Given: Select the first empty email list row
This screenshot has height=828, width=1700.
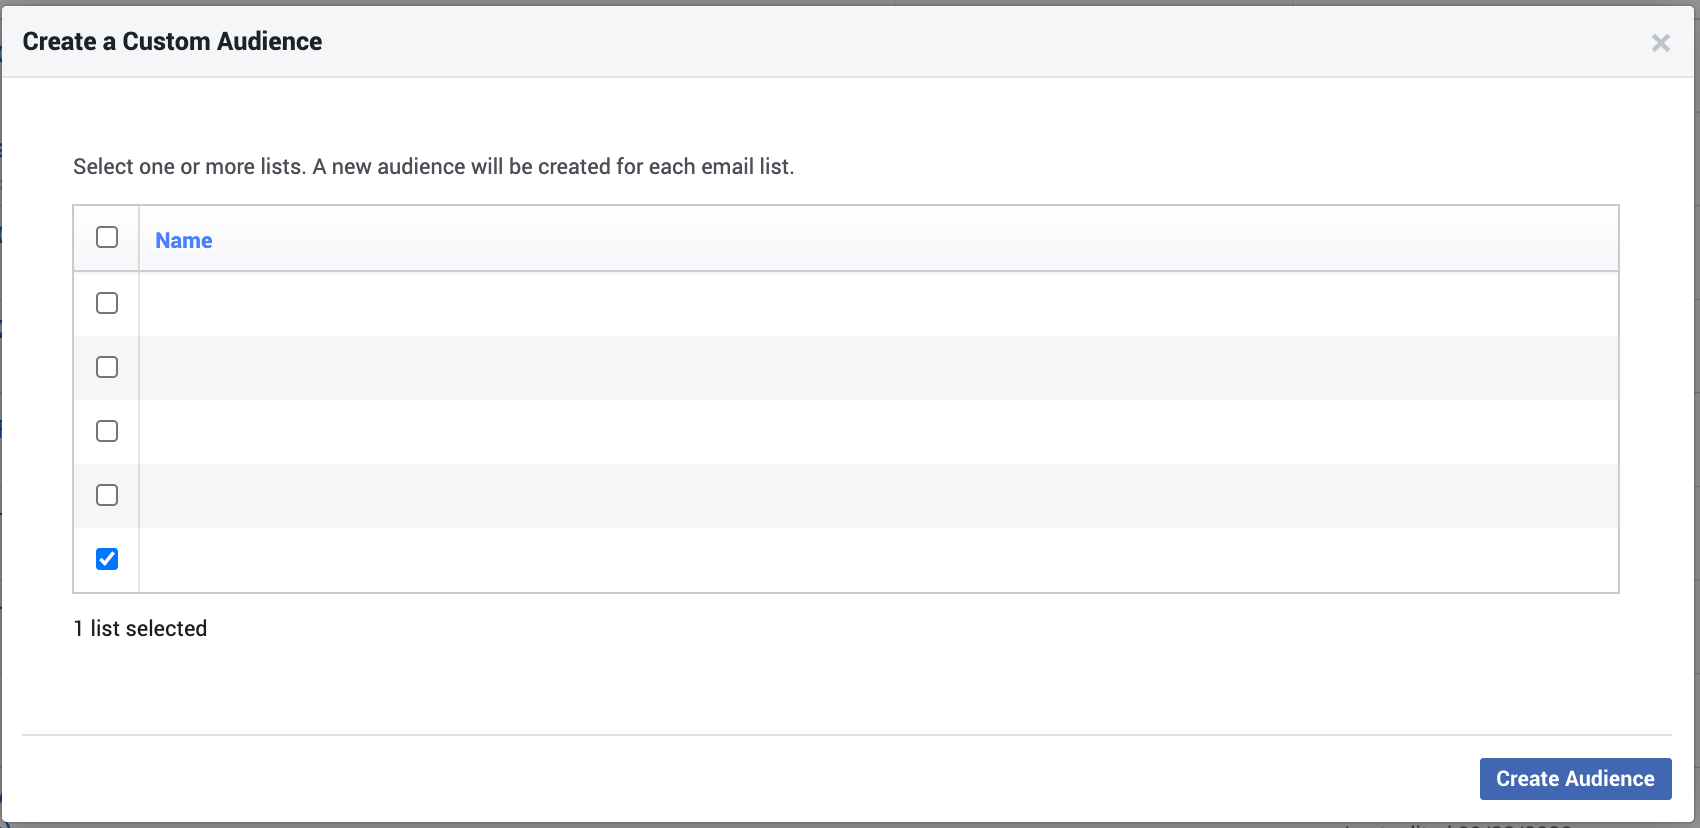Looking at the screenshot, I should click(800, 303).
